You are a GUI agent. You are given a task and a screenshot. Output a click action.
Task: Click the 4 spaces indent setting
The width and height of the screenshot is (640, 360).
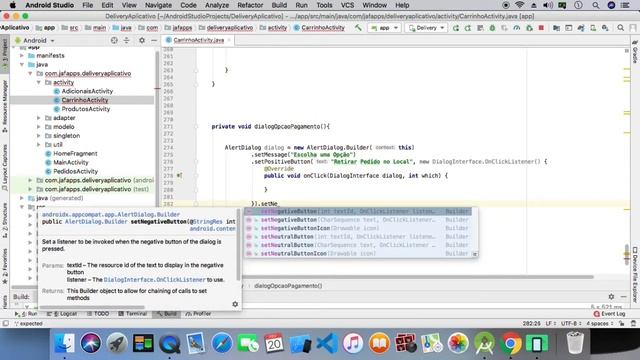(600, 323)
